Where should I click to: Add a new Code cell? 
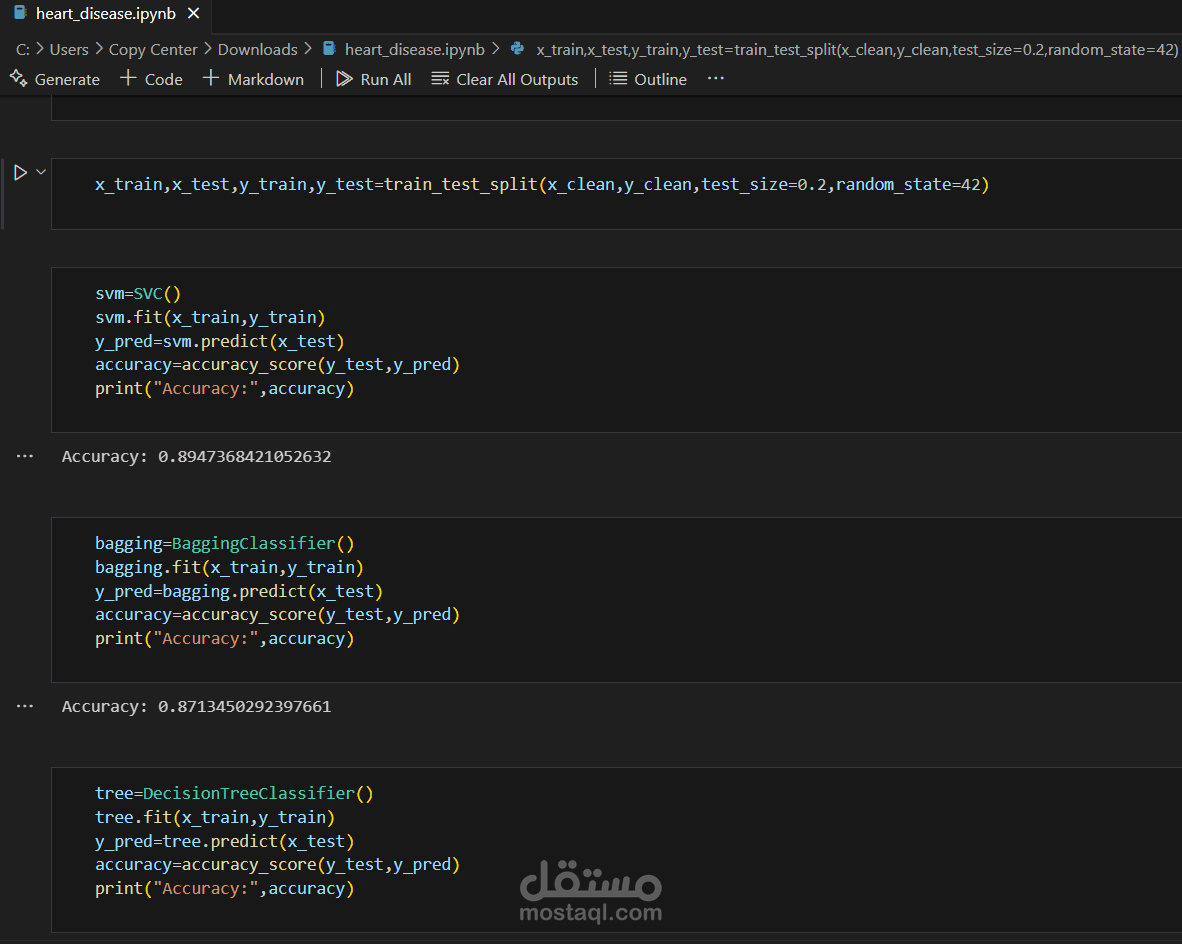pos(152,79)
